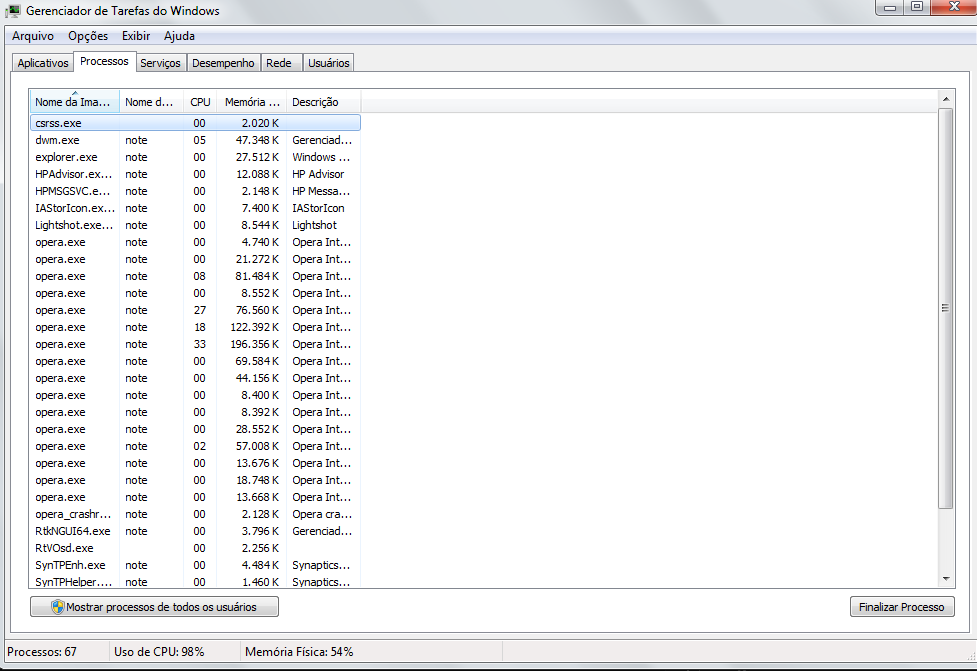This screenshot has height=671, width=977.
Task: Select the HPMSGSVC.exe process
Action: 195,191
